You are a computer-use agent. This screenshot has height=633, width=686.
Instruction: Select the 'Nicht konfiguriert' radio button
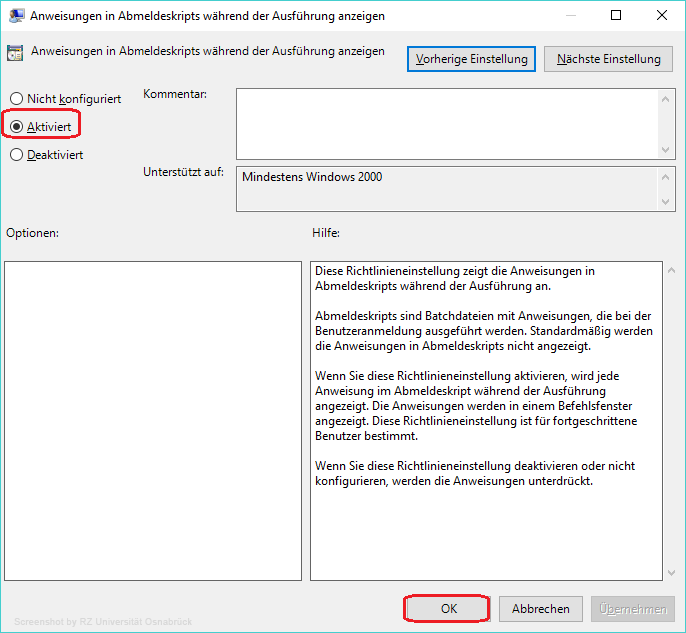click(x=16, y=99)
